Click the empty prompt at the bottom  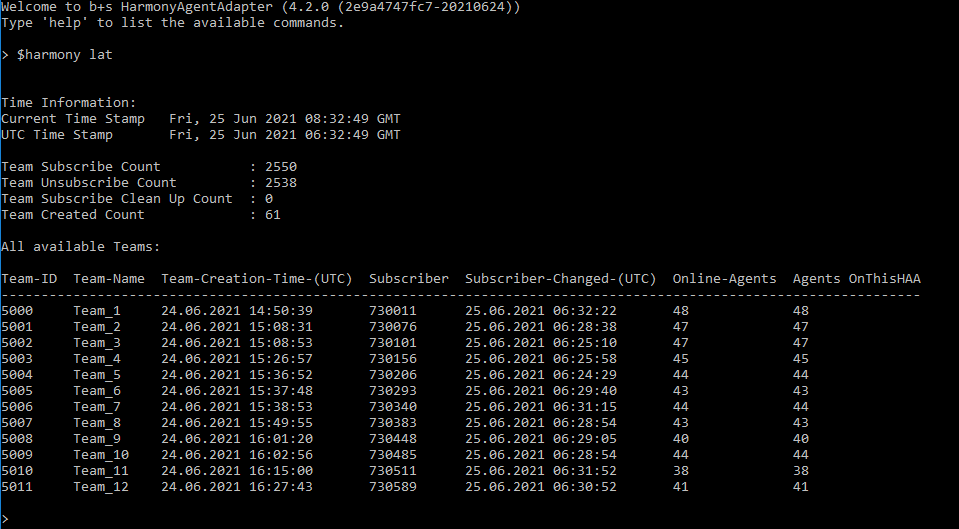click(x=5, y=519)
